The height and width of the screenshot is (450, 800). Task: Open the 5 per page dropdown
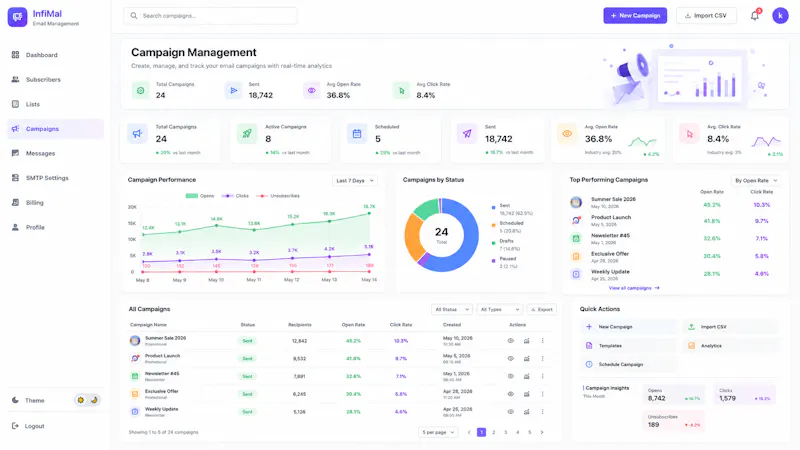[438, 432]
